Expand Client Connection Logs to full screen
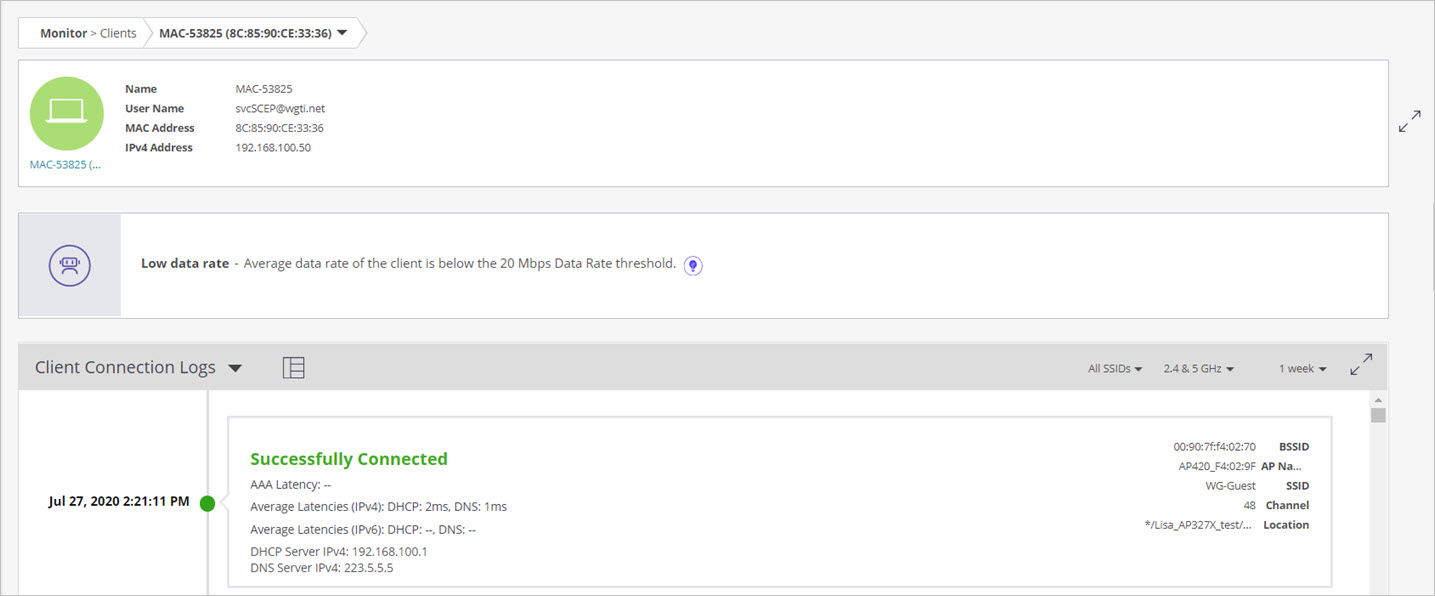 (1361, 364)
